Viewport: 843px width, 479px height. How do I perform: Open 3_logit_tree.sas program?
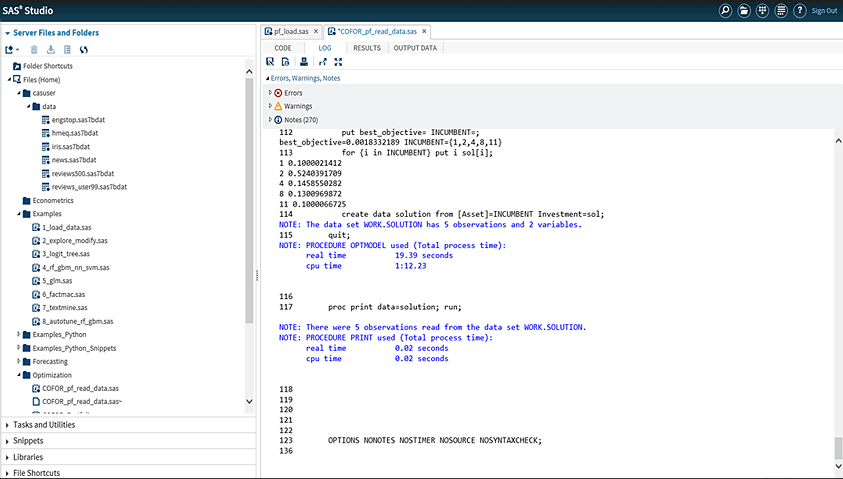coord(66,254)
